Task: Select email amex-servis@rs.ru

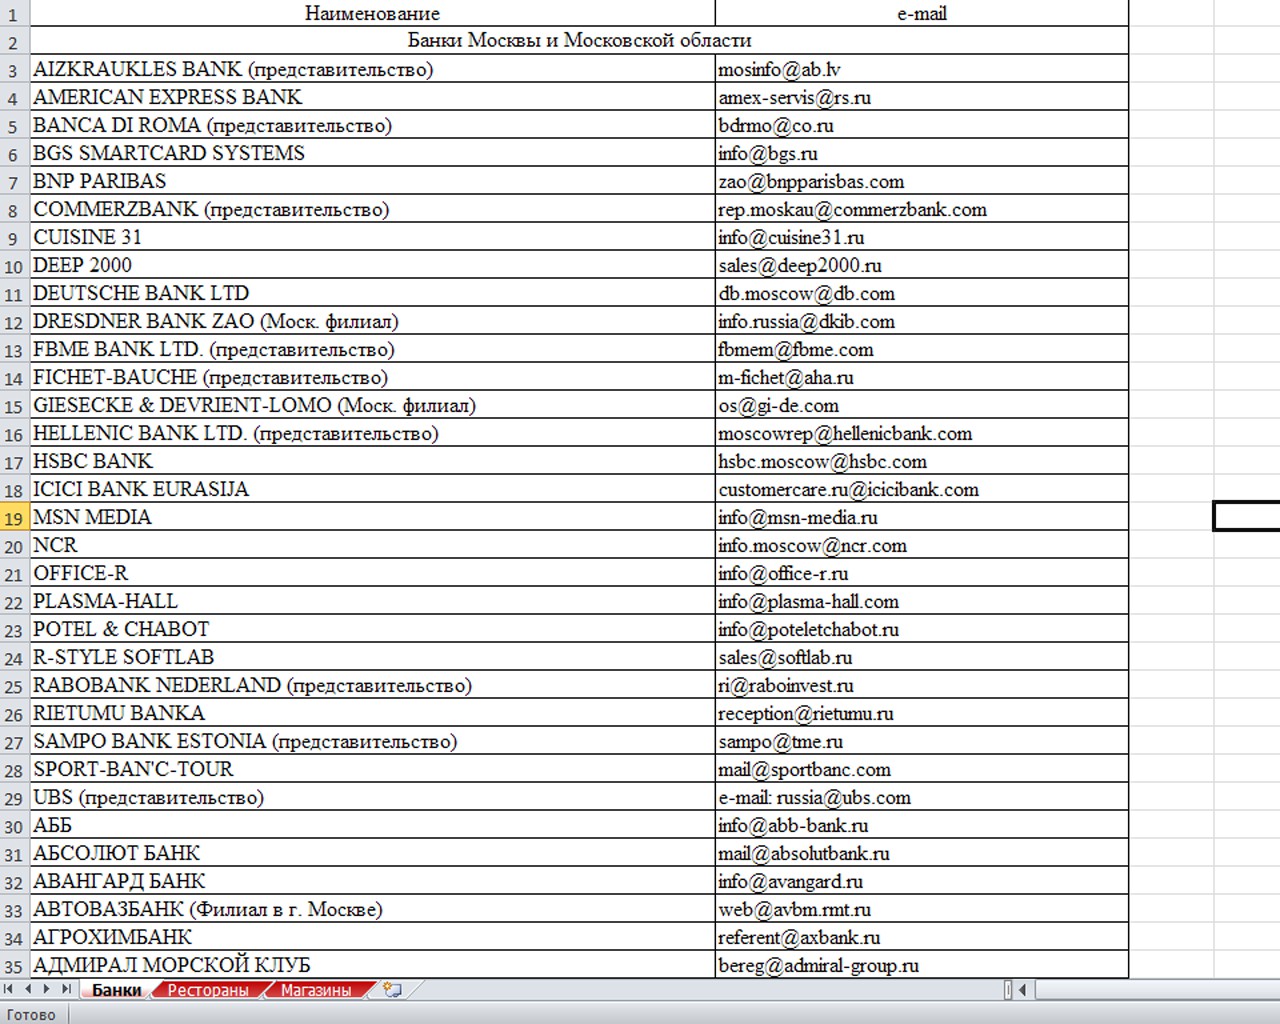Action: click(x=922, y=97)
